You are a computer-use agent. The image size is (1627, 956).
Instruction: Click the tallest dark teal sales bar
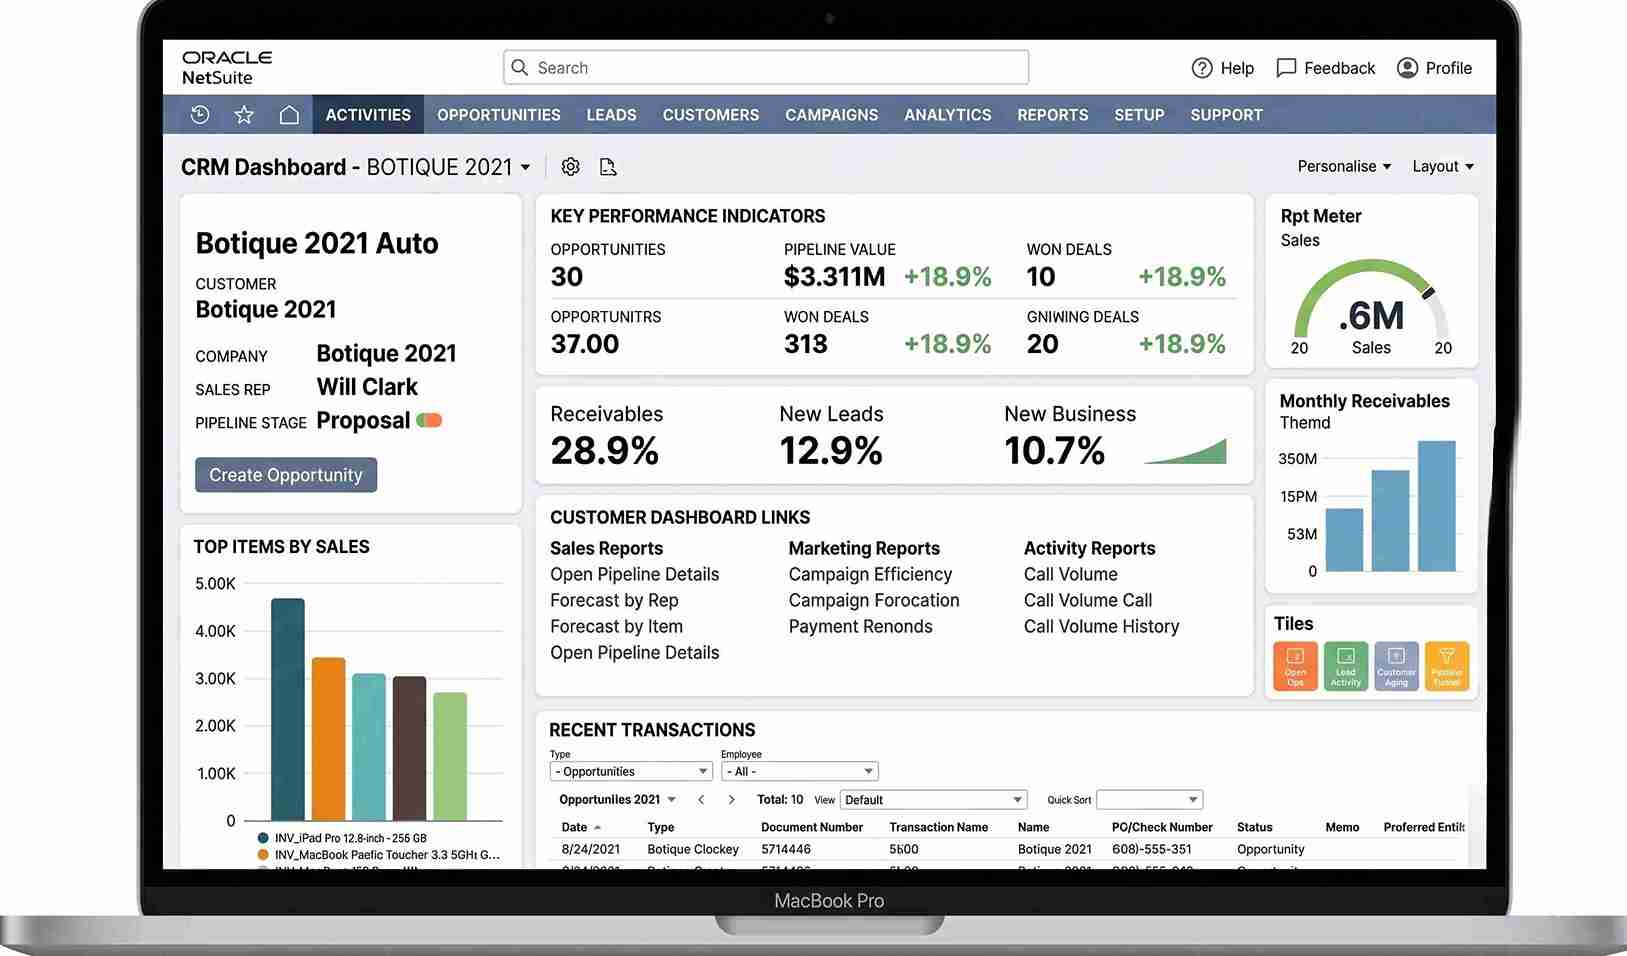coord(288,710)
